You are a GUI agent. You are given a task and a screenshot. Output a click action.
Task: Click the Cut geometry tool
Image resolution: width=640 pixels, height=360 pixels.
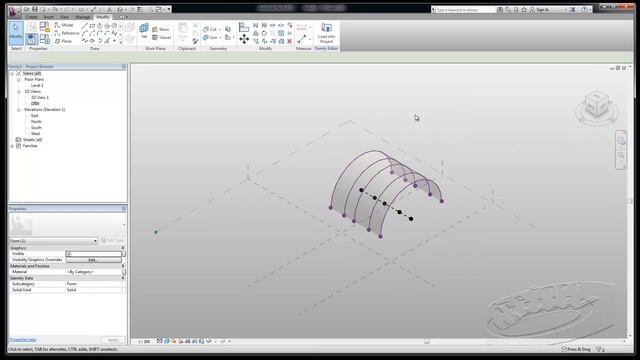[x=210, y=29]
